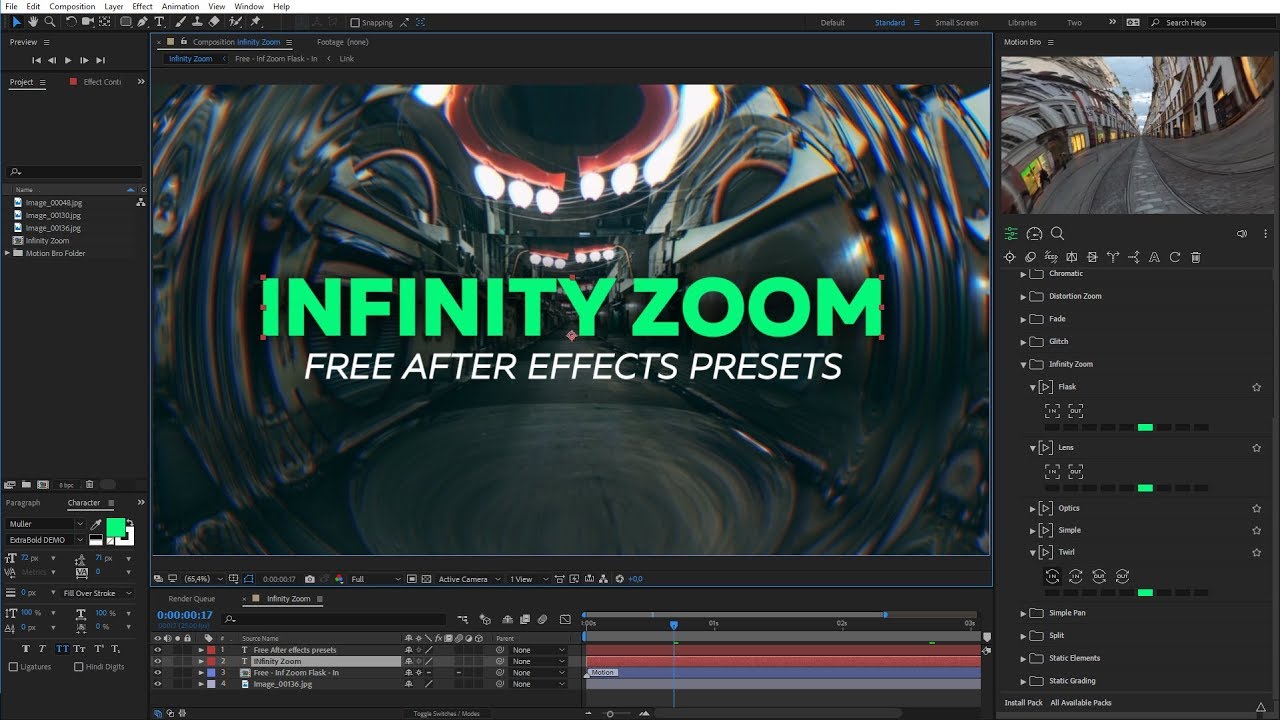1280x720 pixels.
Task: Open the Motion Bro search icon
Action: pos(1057,233)
